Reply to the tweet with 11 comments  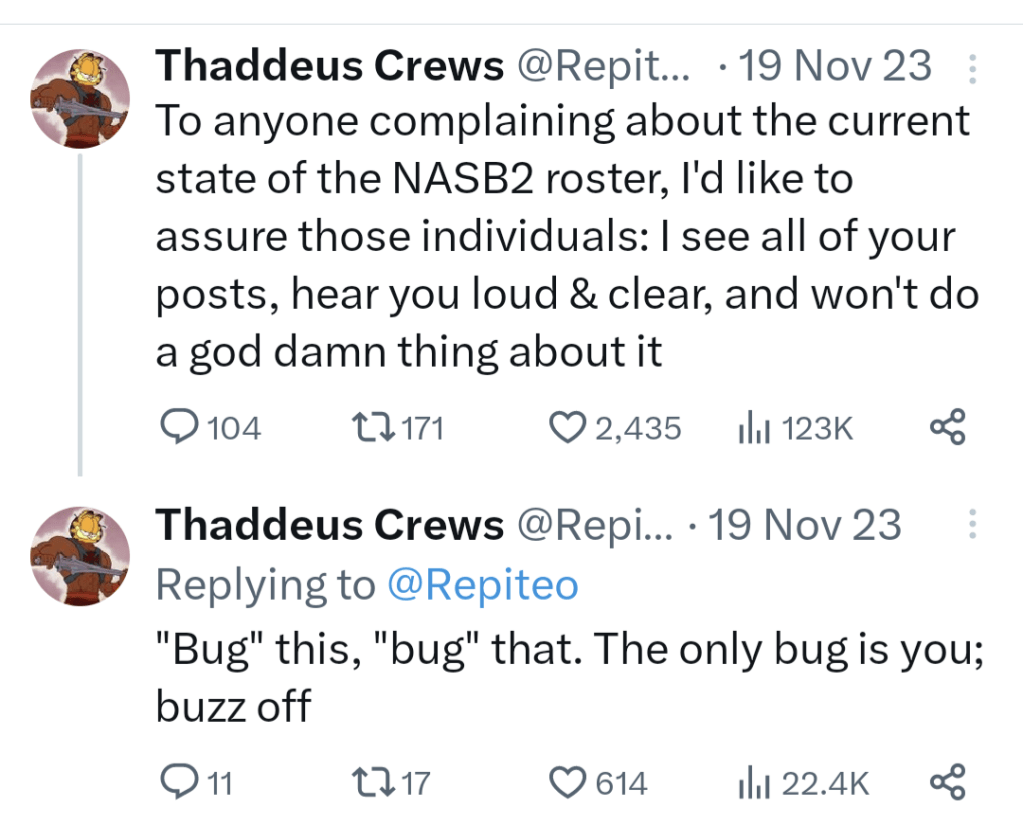point(180,783)
